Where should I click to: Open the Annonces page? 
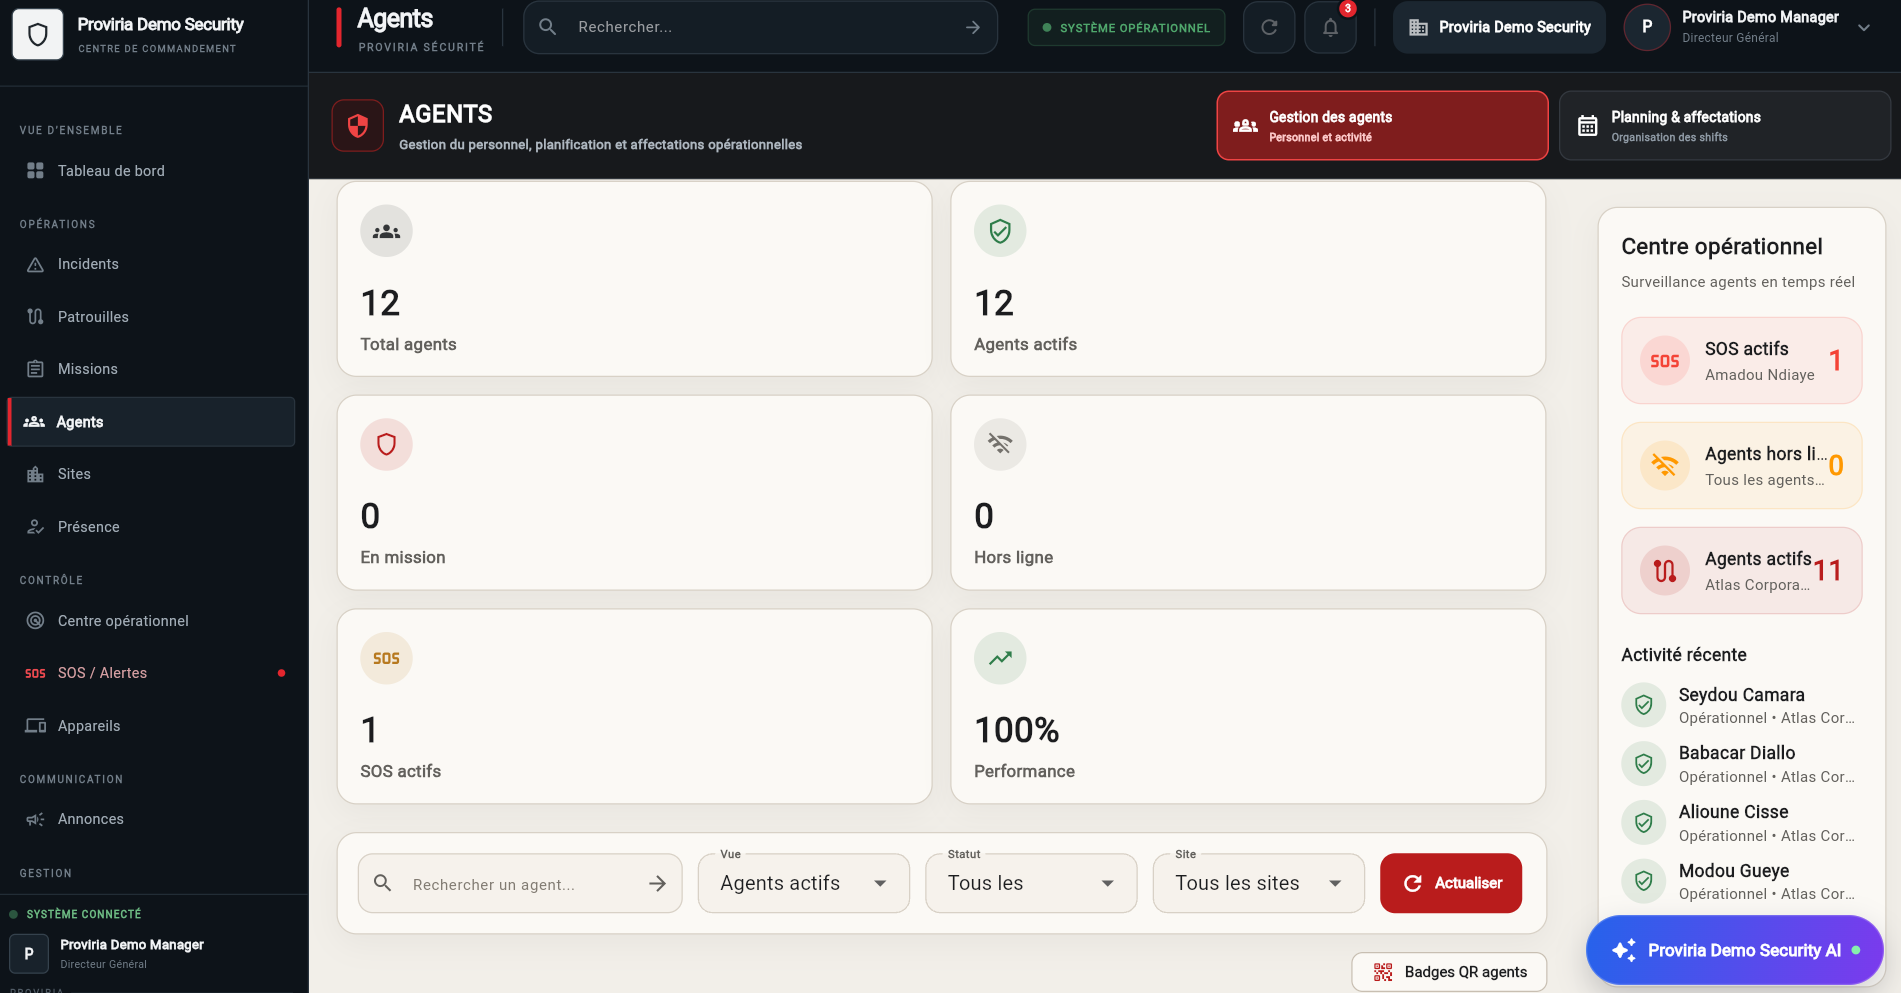click(152, 819)
